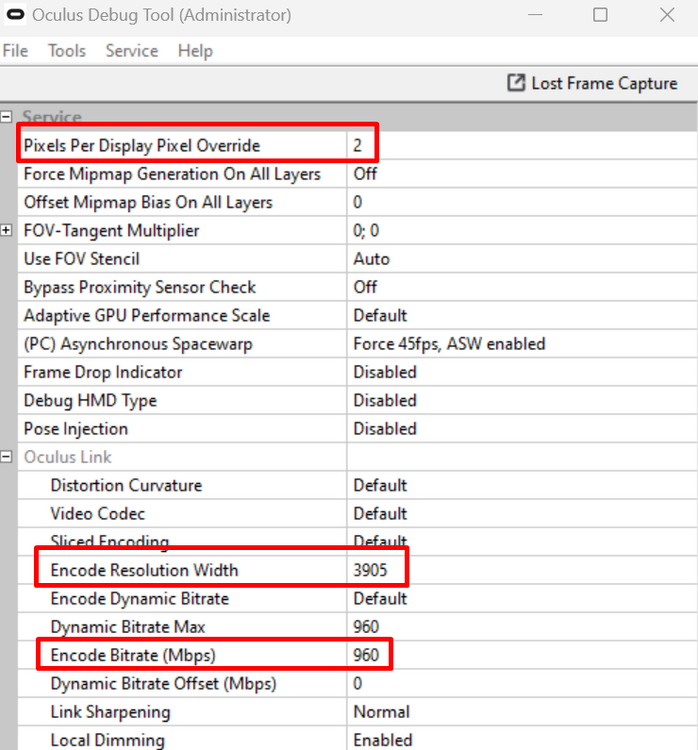This screenshot has height=750, width=698.
Task: Select the FOV-Tangent Multiplier label
Action: pos(111,231)
